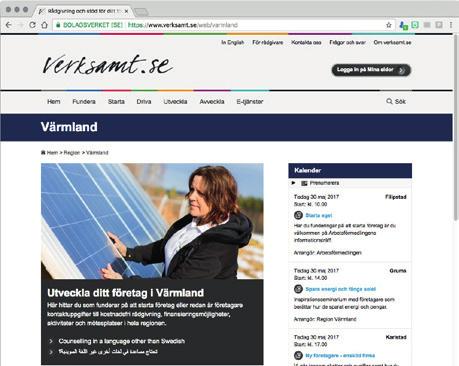Click the magnifier Sök search icon
This screenshot has width=459, height=366.
coord(389,101)
